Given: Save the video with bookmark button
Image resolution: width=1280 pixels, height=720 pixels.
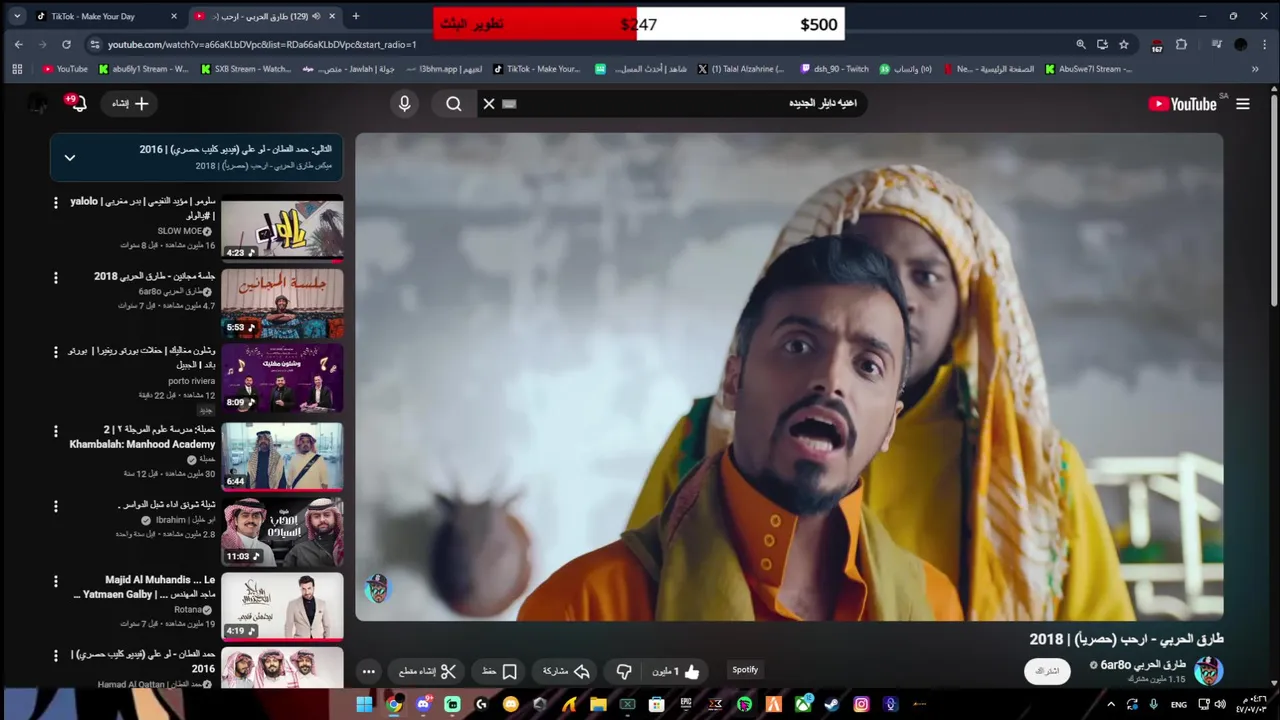Looking at the screenshot, I should tap(499, 671).
